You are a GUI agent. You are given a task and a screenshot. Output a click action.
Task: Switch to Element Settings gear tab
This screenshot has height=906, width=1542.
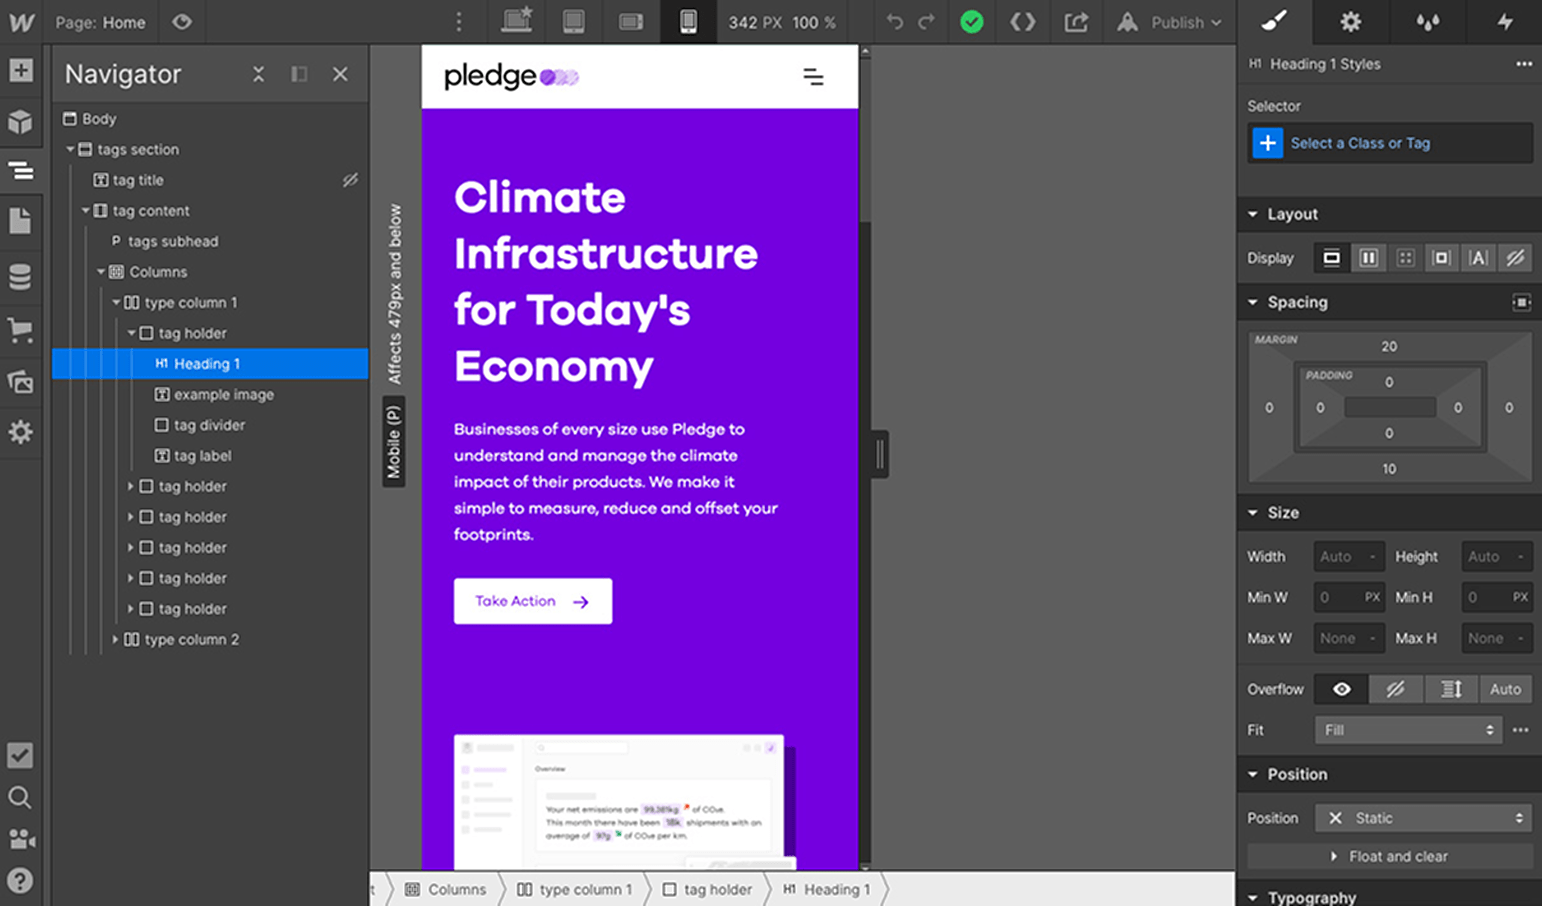pyautogui.click(x=1351, y=22)
